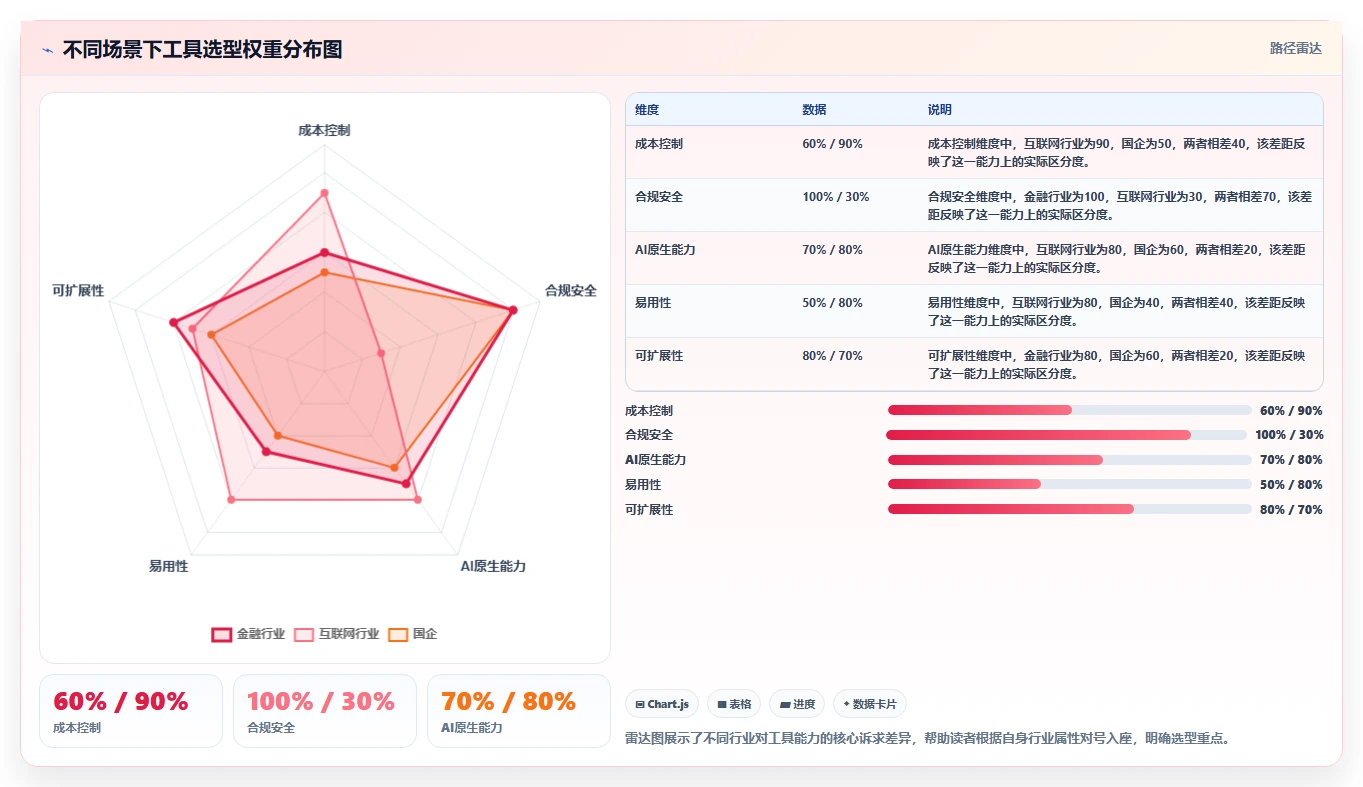
Task: Click the 合规安全 progress bar
Action: click(x=1066, y=435)
